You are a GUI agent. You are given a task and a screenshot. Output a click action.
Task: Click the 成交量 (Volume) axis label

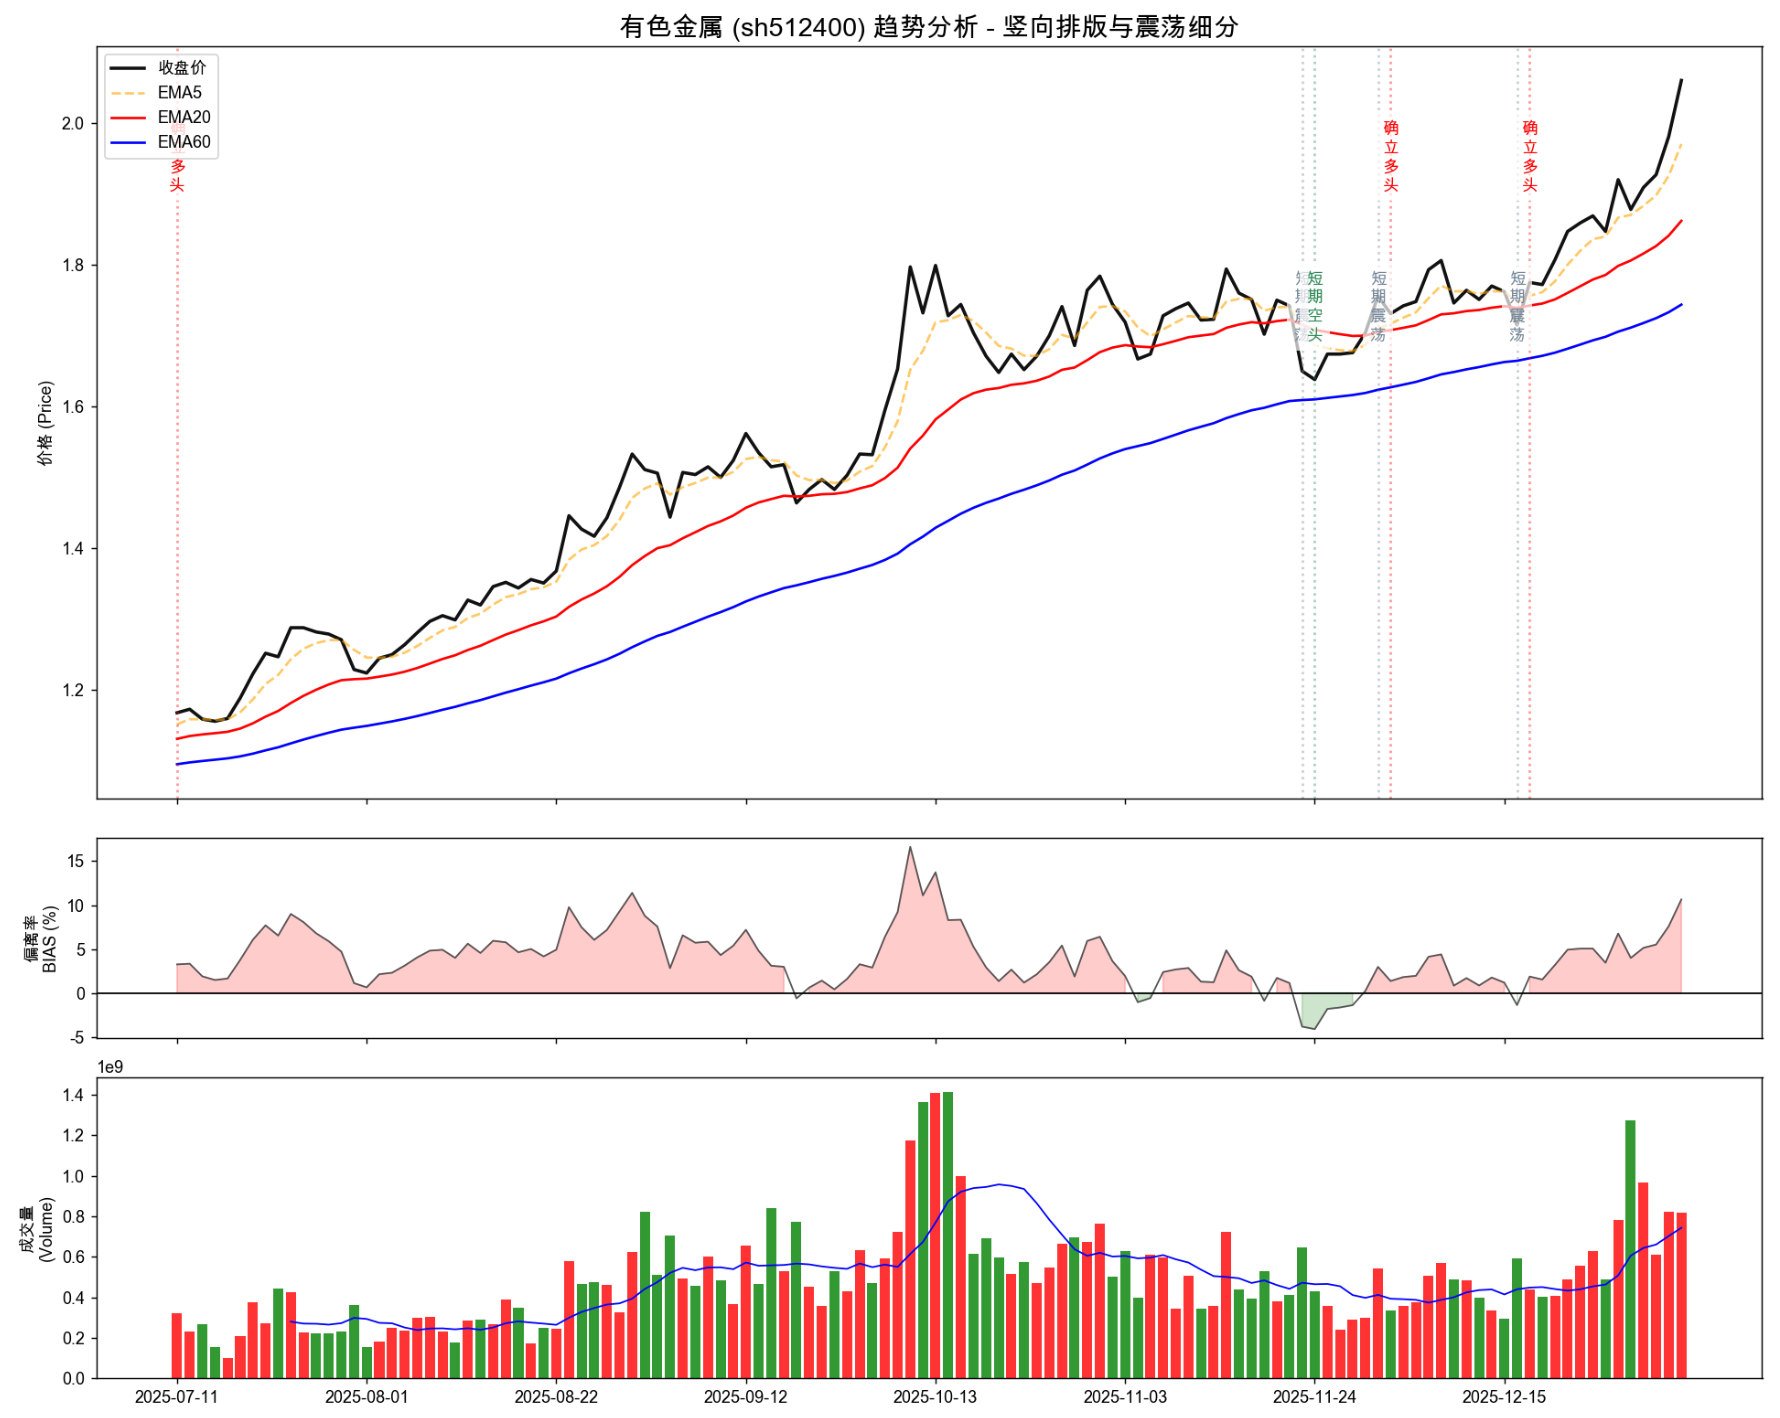(36, 1228)
